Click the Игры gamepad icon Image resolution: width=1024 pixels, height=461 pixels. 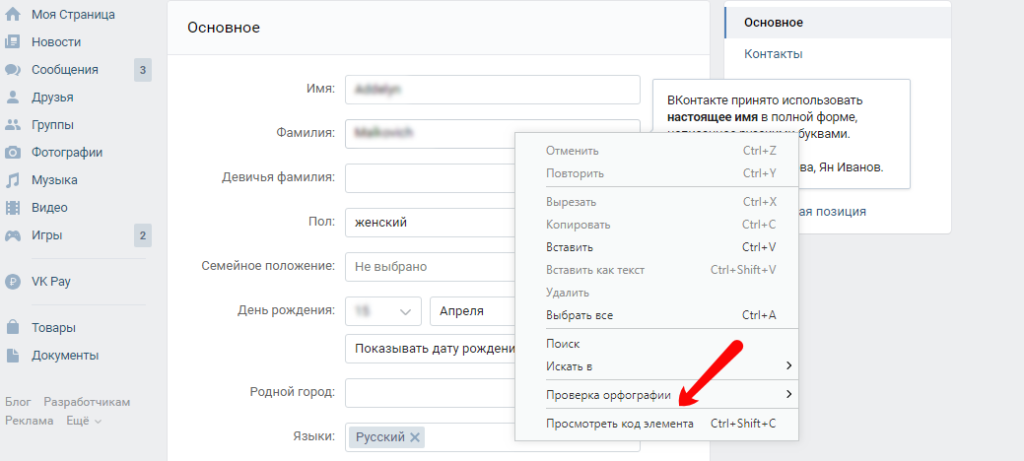13,236
